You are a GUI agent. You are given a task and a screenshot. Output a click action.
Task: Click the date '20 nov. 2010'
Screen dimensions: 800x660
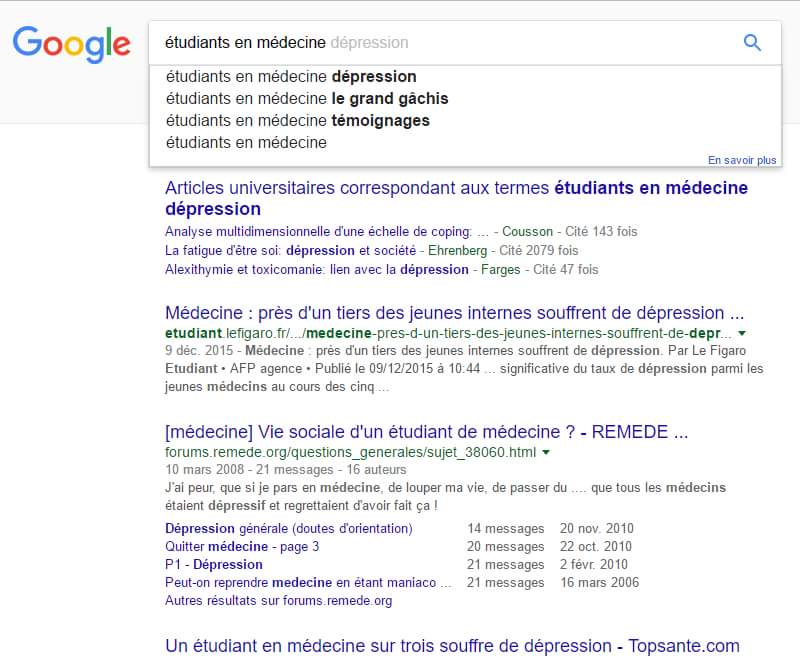click(596, 528)
